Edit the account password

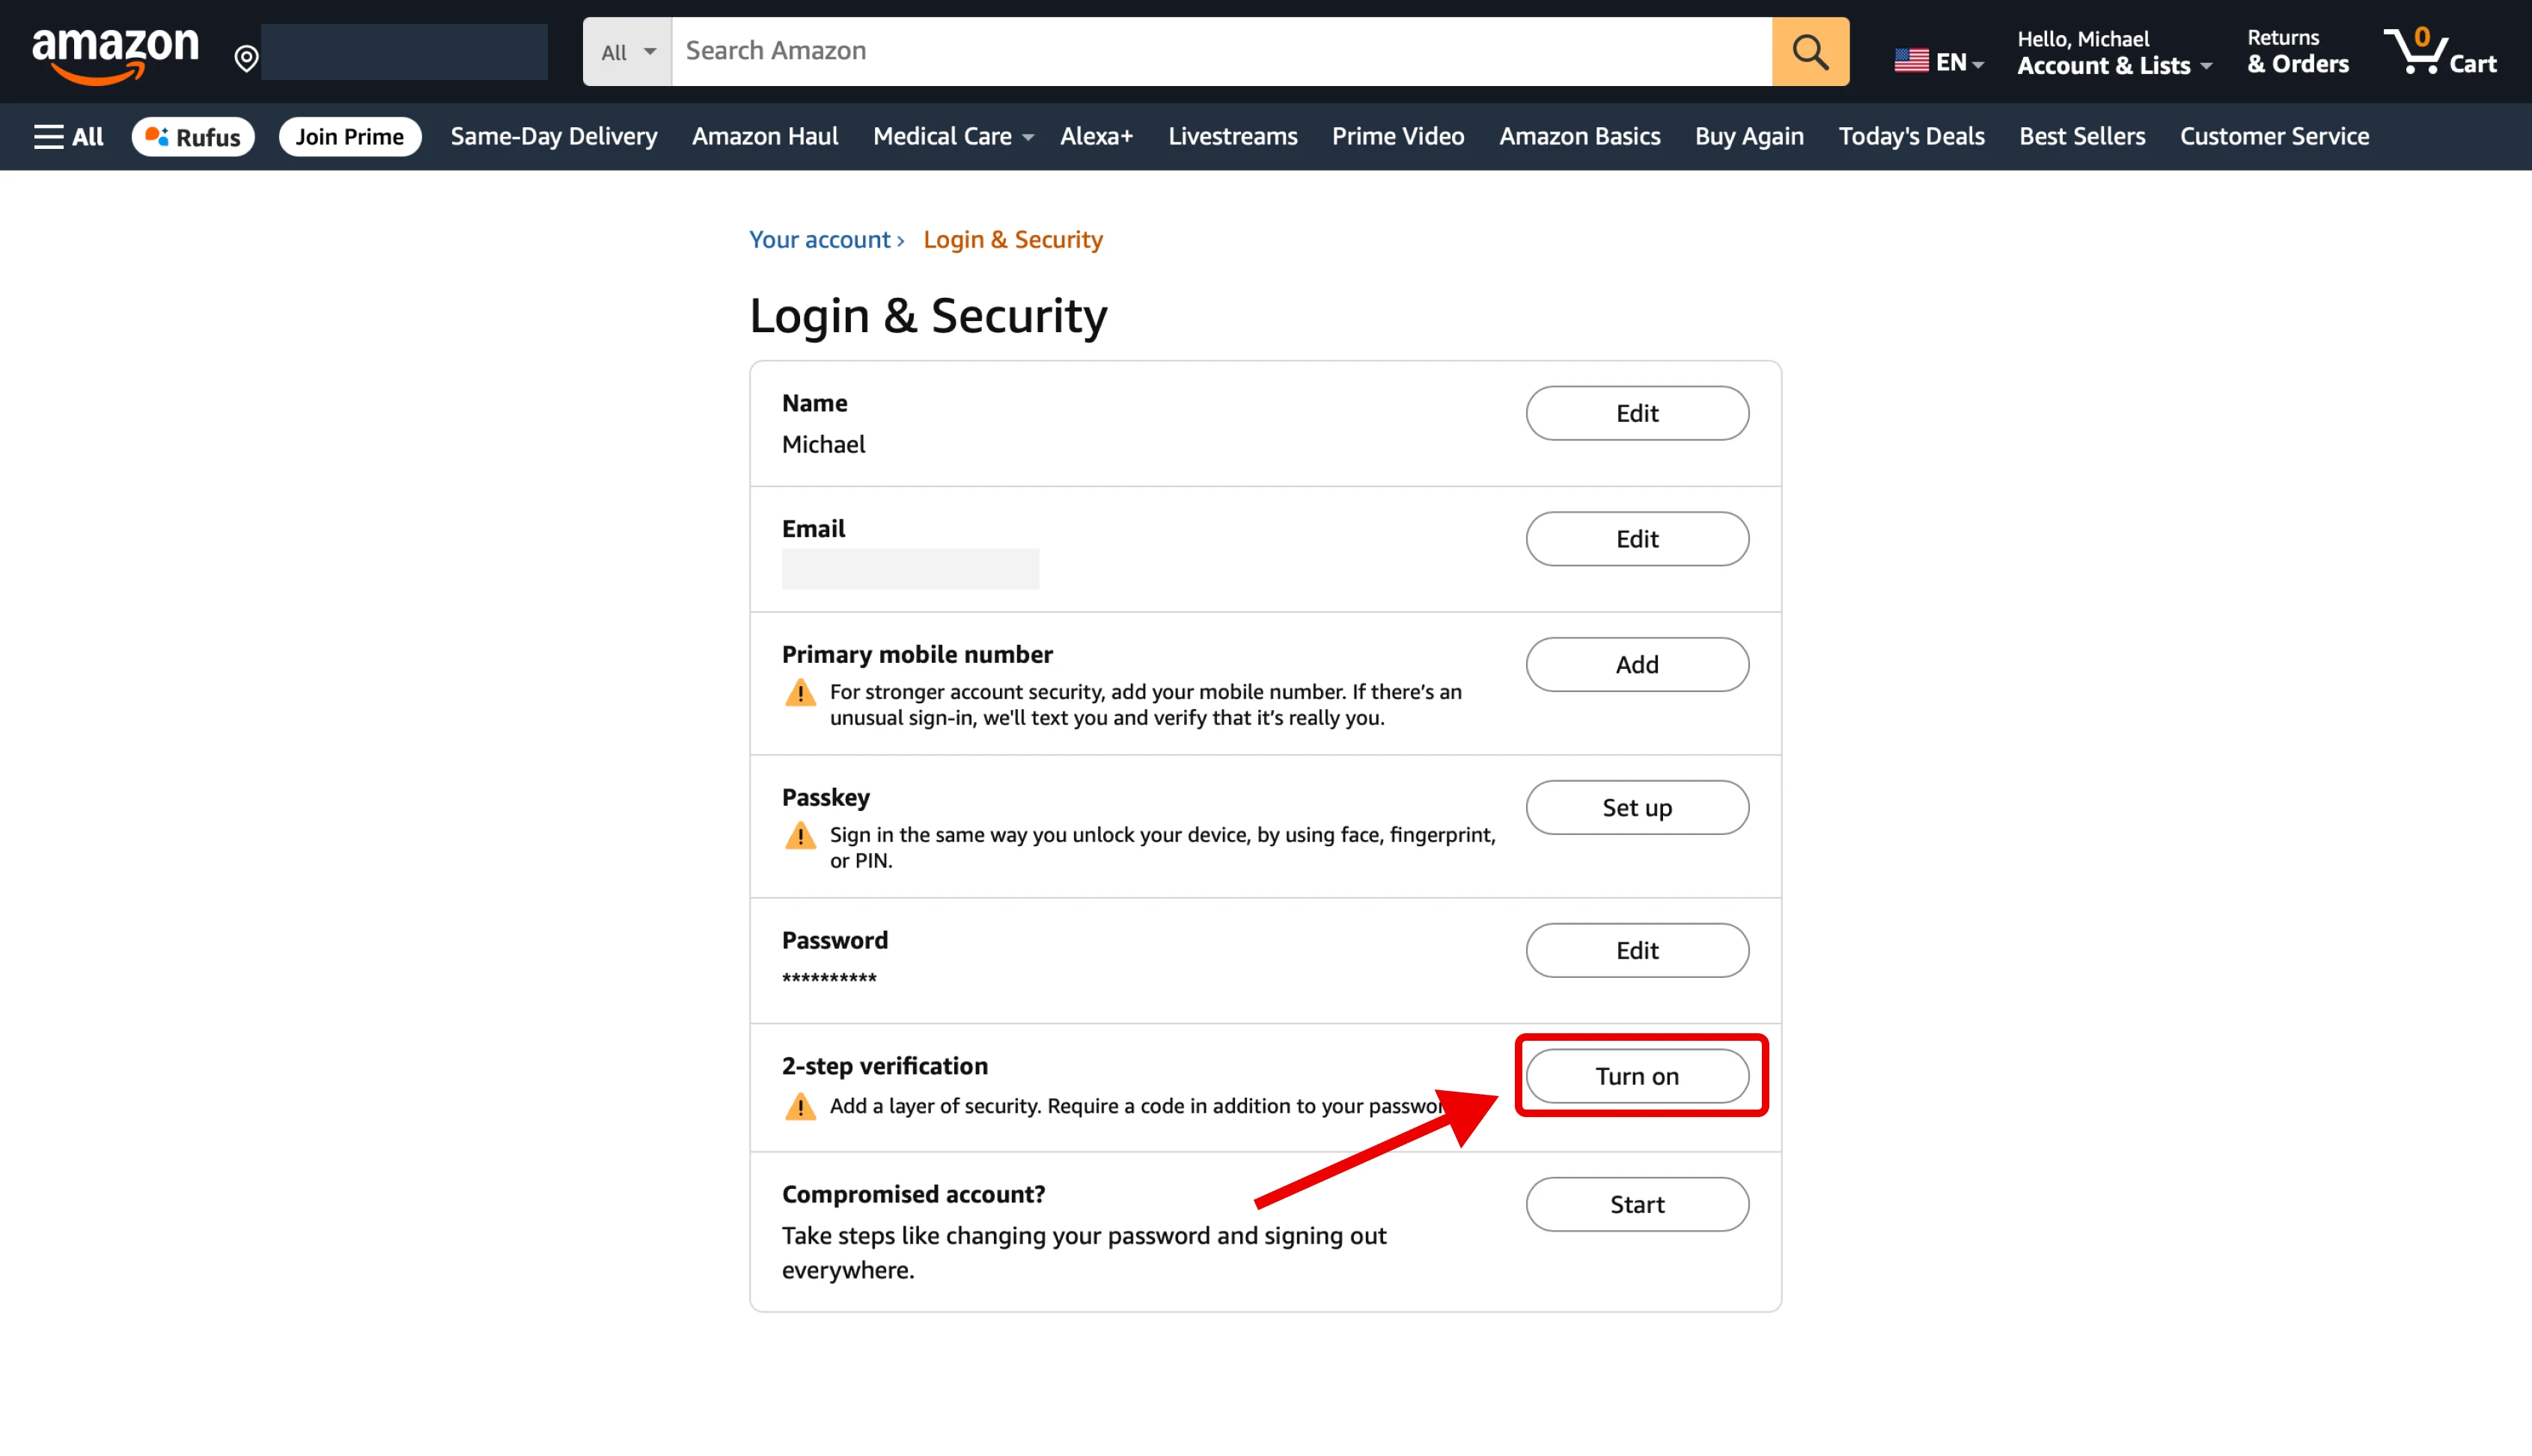coord(1636,950)
